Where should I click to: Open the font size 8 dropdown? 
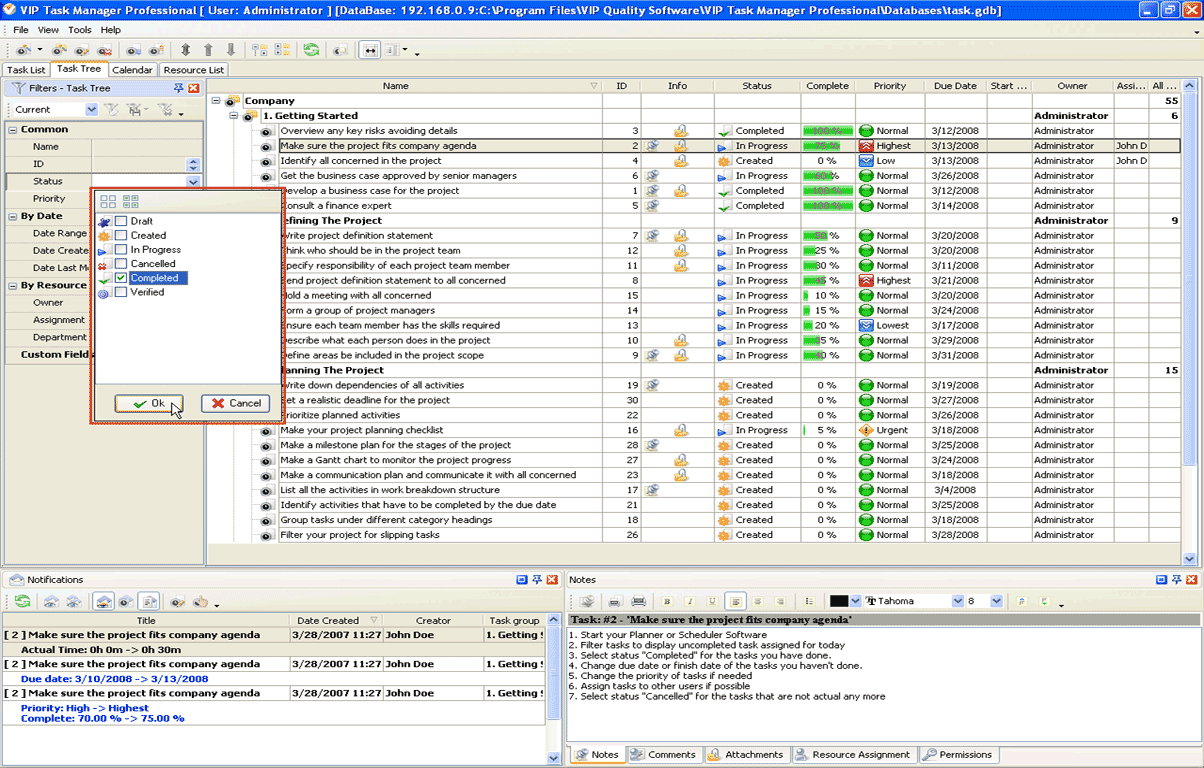point(996,601)
